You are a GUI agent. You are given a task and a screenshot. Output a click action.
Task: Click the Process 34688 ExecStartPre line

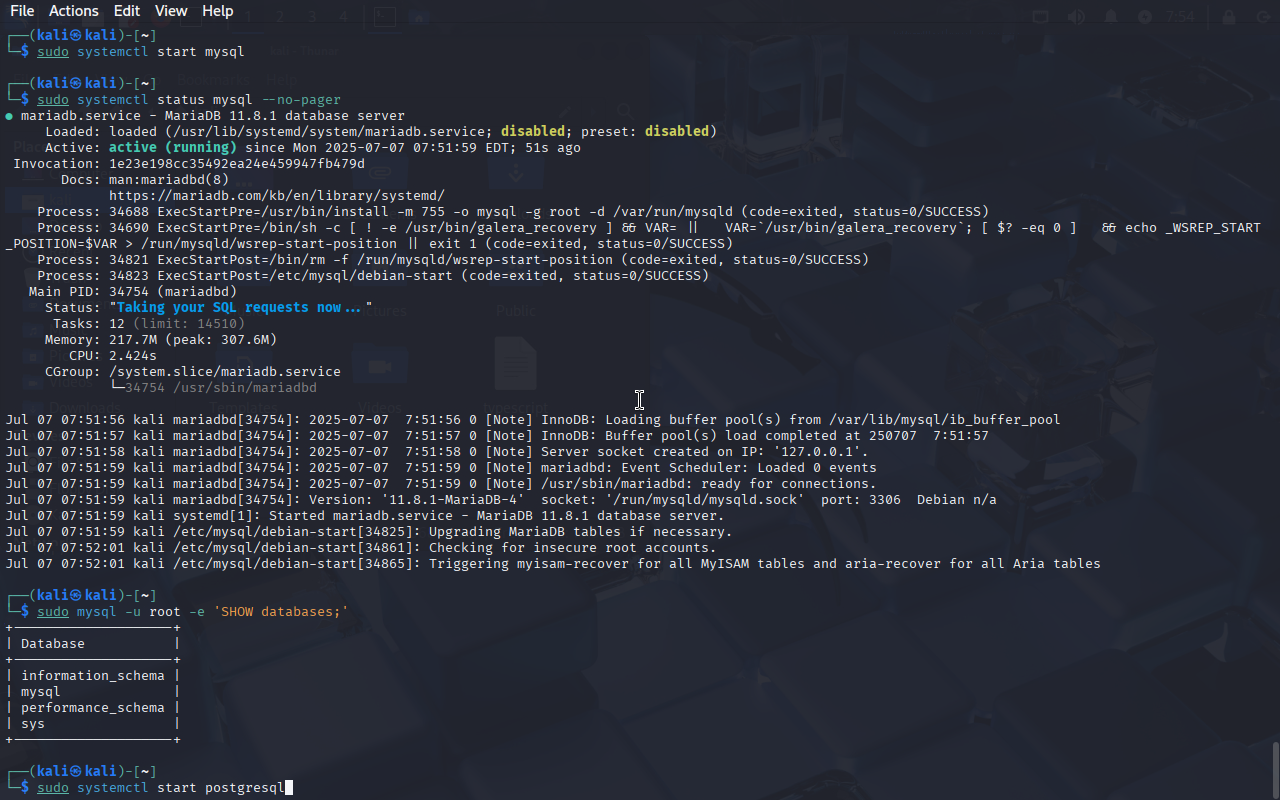pos(512,212)
